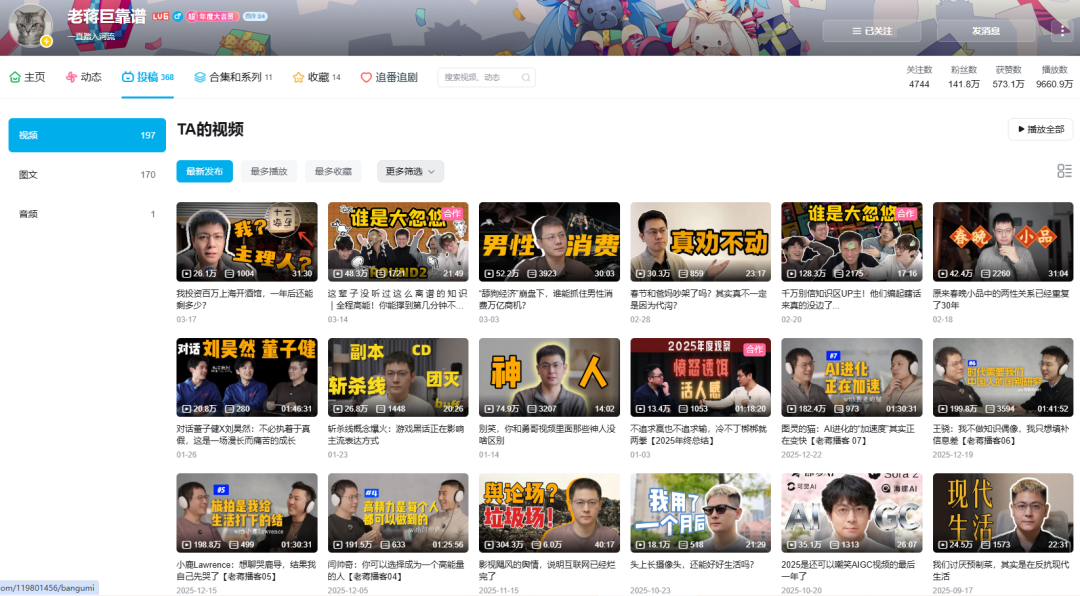Image resolution: width=1080 pixels, height=596 pixels.
Task: Open the 收藏 favorites tab
Action: (x=316, y=77)
